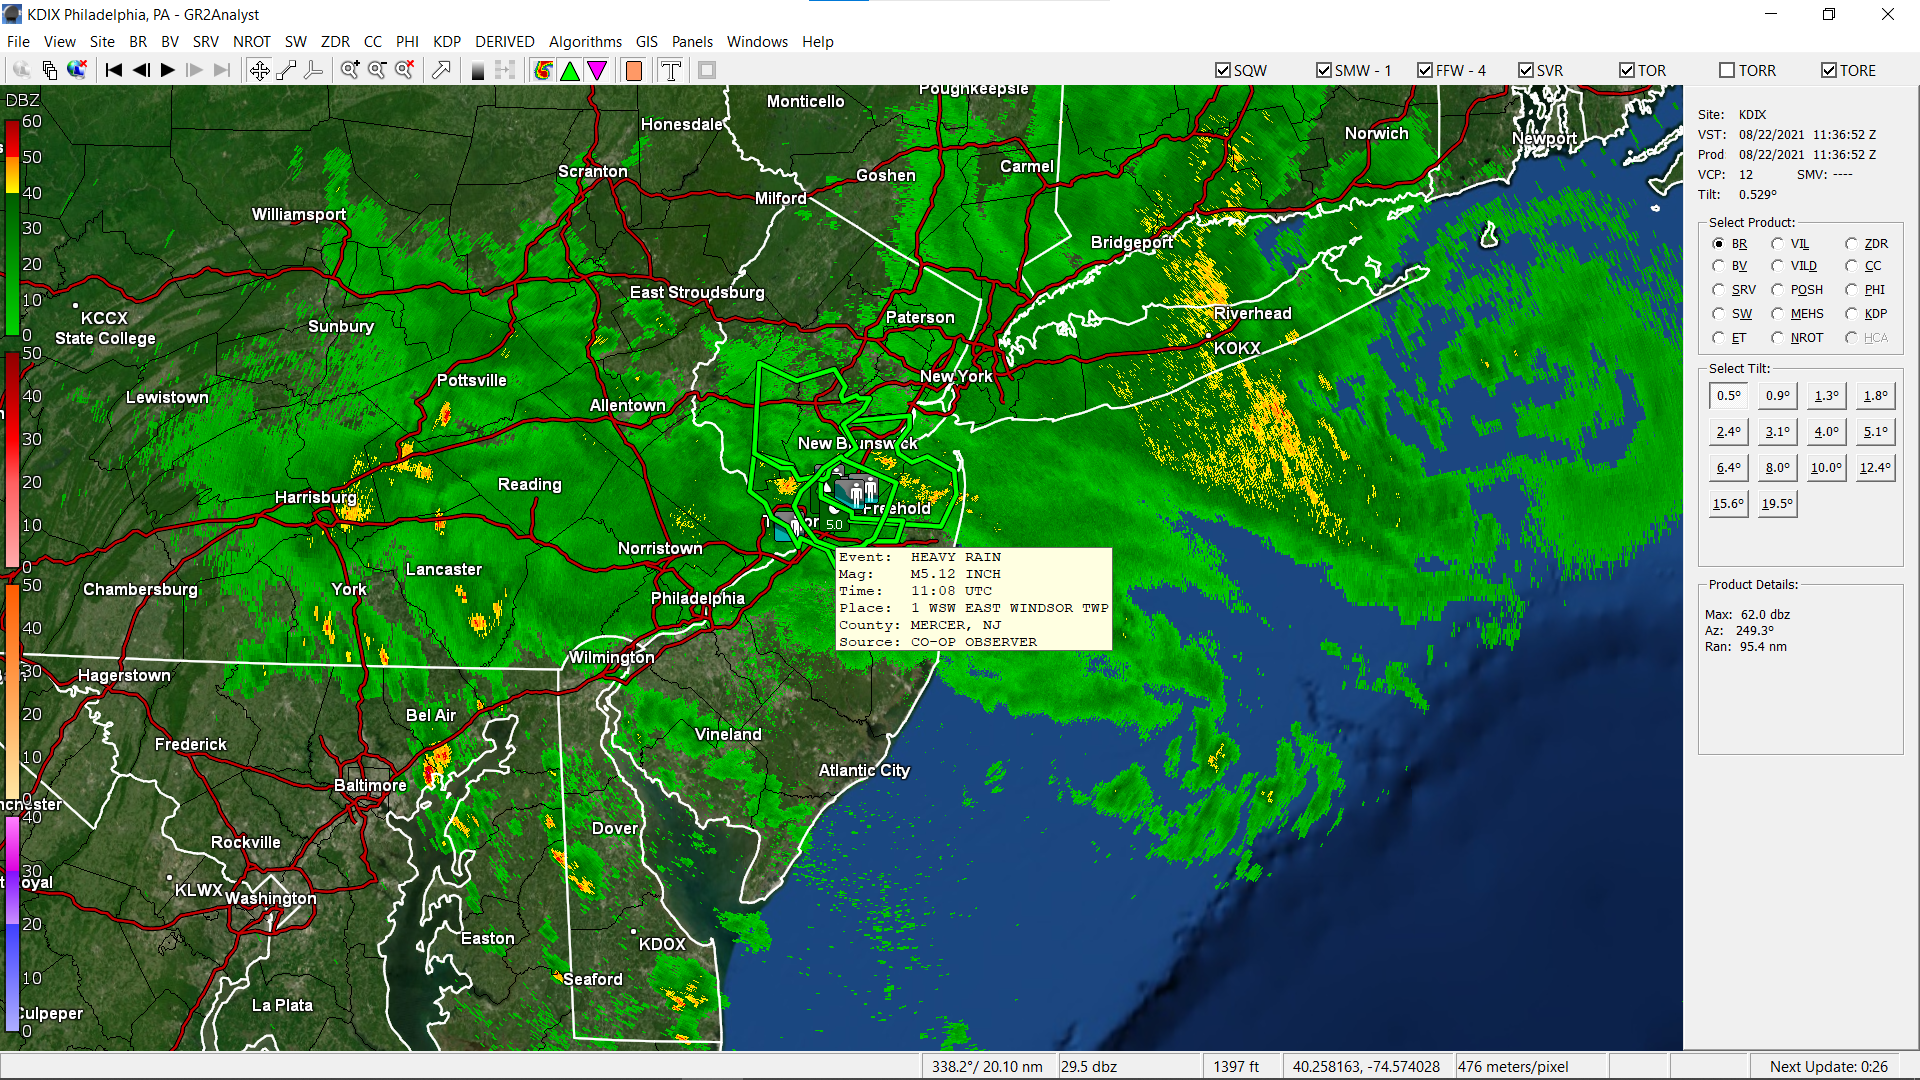This screenshot has width=1920, height=1080.
Task: Jump to first frame in loop
Action: [114, 70]
